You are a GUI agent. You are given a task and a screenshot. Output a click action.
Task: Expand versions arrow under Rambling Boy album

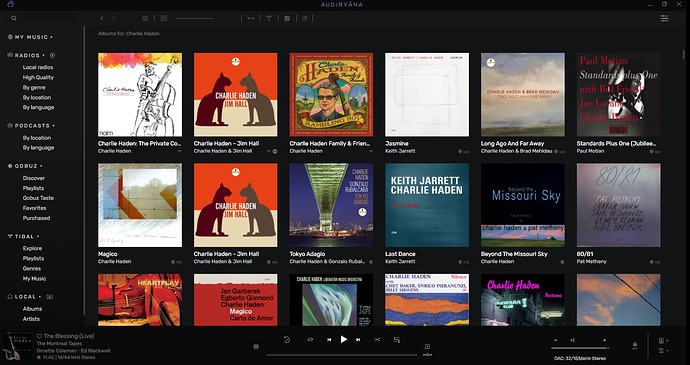pyautogui.click(x=371, y=151)
